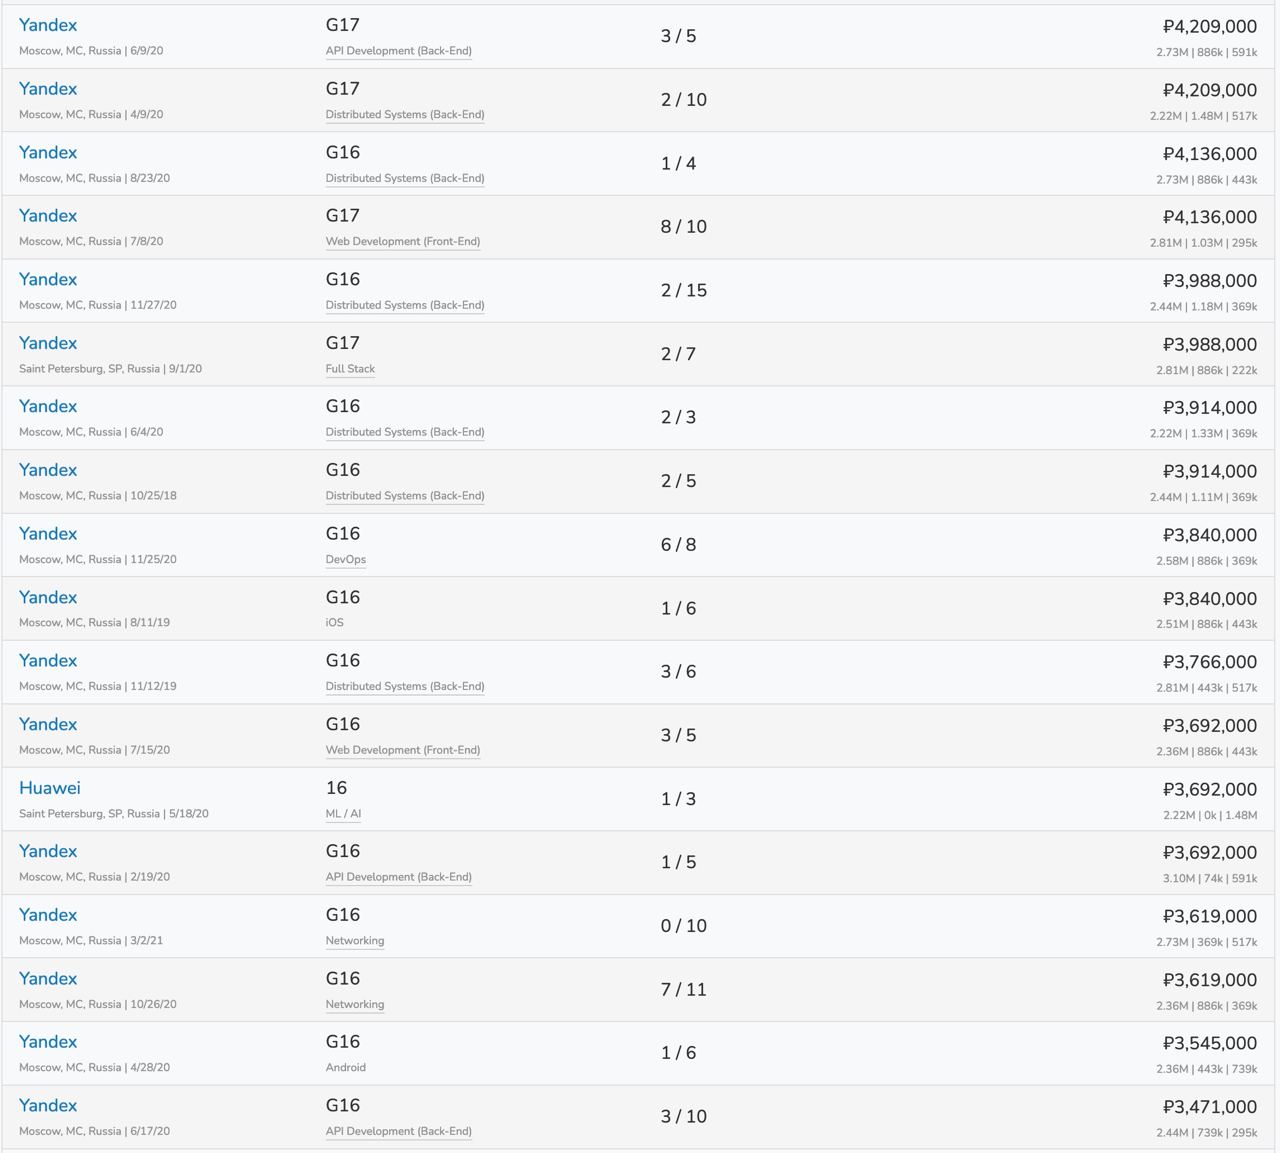
Task: Select the 3 / 10 experience value
Action: [684, 1117]
